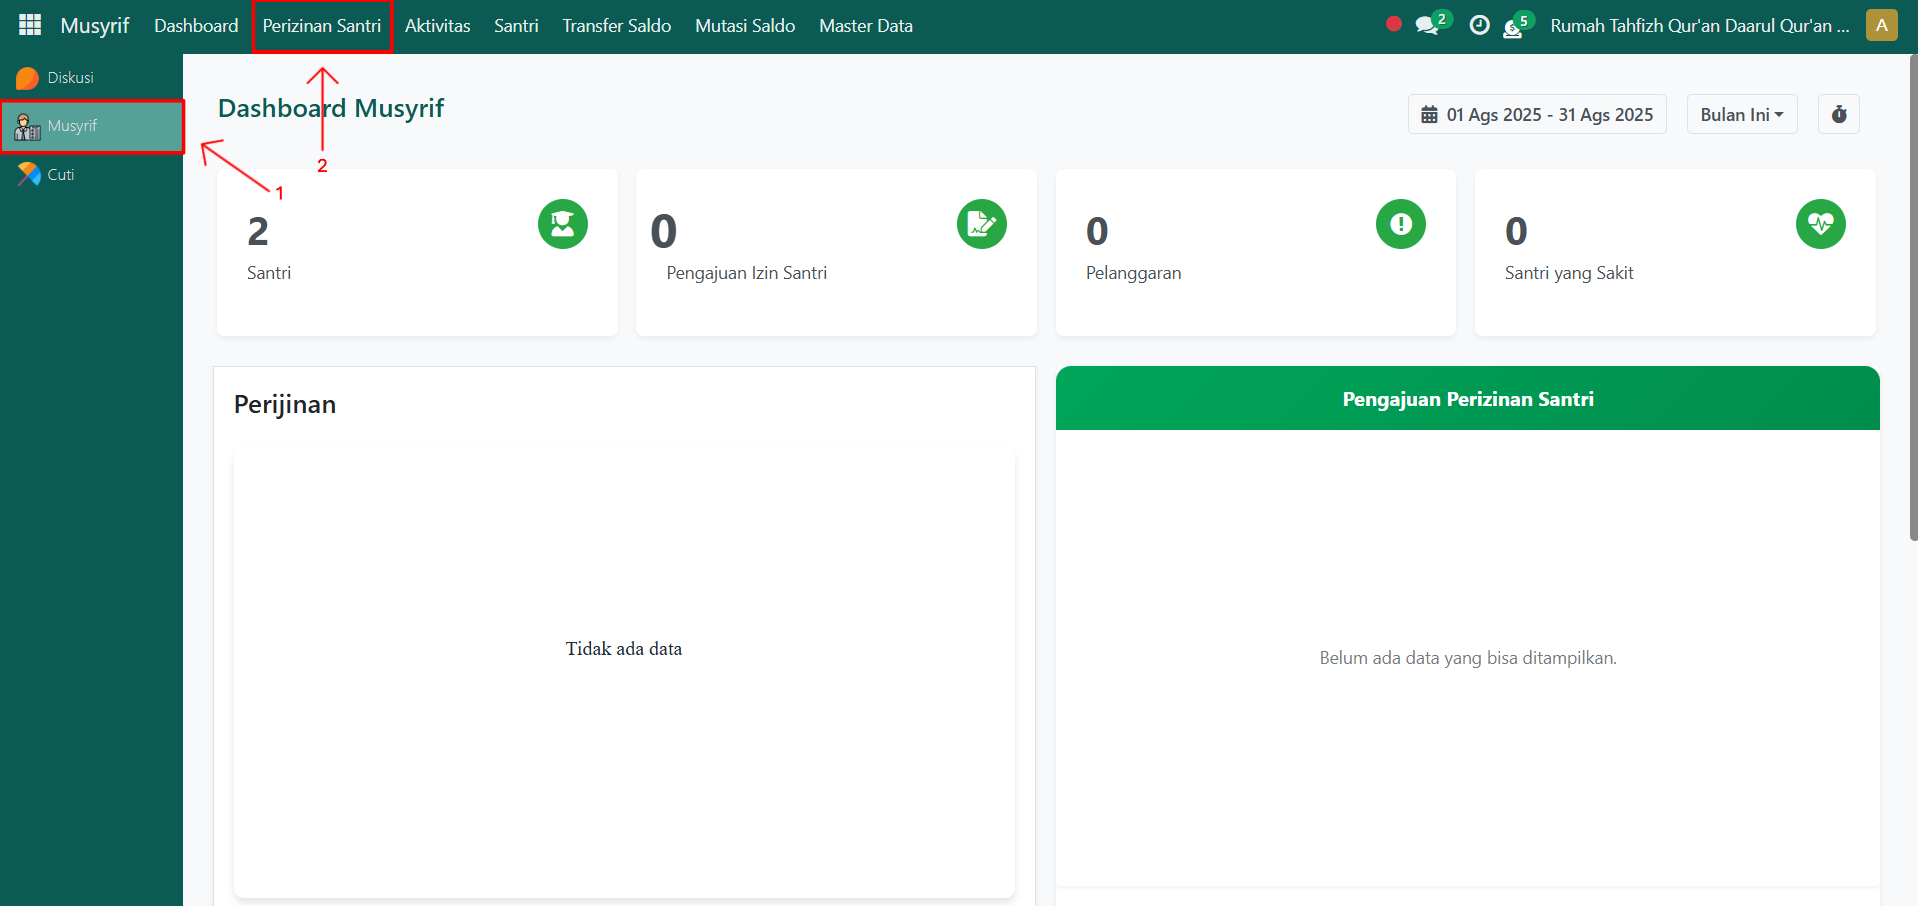1918x906 pixels.
Task: Click the Pelanggaran exclamation icon
Action: pyautogui.click(x=1400, y=224)
